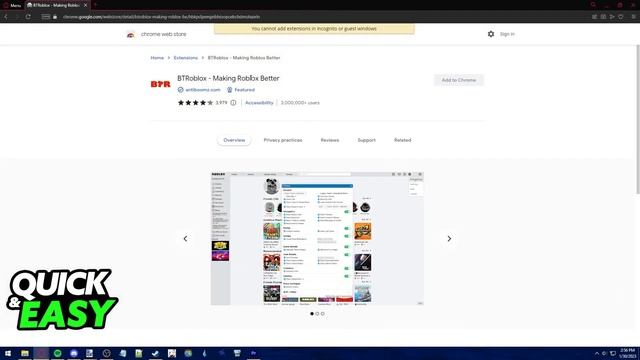Image resolution: width=640 pixels, height=360 pixels.
Task: Open Discord from the taskbar
Action: [x=74, y=353]
